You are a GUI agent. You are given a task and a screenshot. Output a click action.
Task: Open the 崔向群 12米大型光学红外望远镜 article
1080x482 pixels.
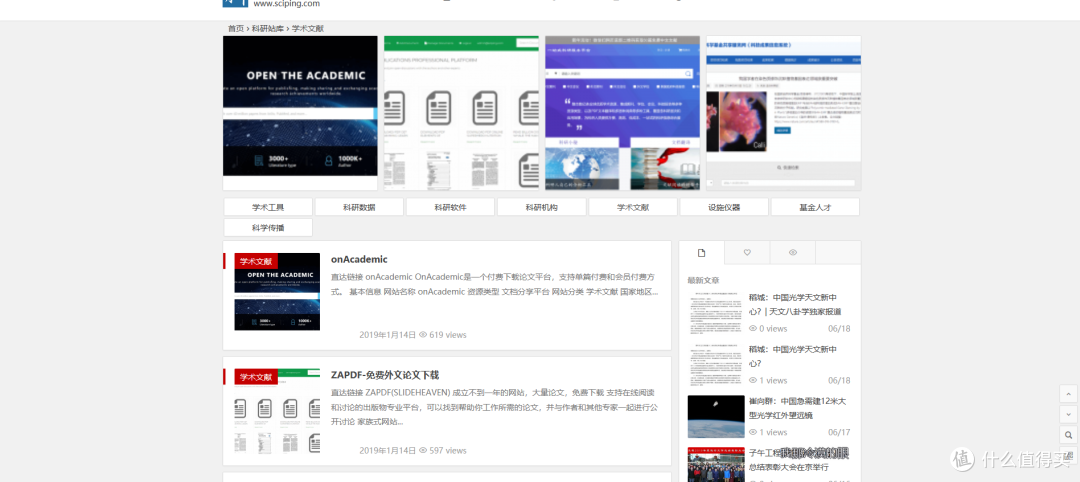(798, 408)
